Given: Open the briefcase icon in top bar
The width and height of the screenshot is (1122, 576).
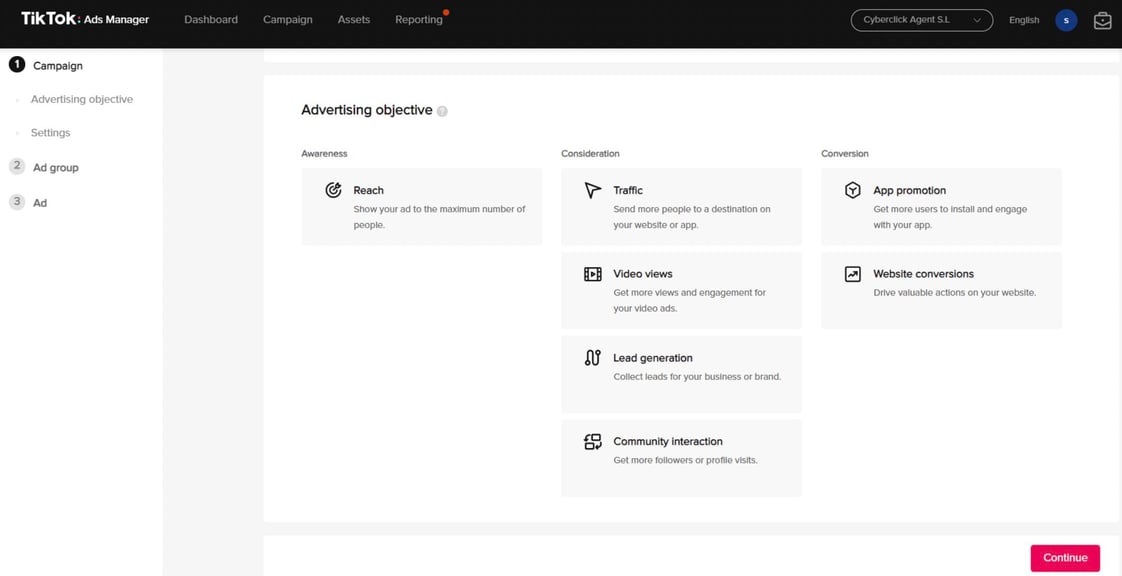Looking at the screenshot, I should tap(1102, 21).
